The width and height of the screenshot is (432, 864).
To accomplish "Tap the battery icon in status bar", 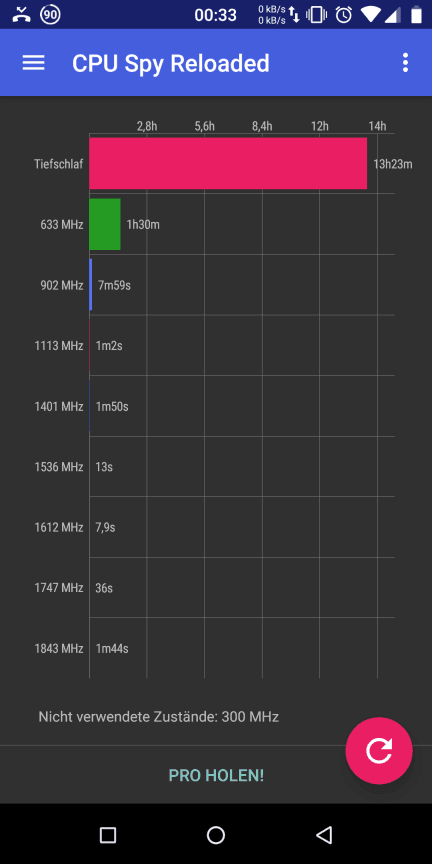I will tap(416, 15).
